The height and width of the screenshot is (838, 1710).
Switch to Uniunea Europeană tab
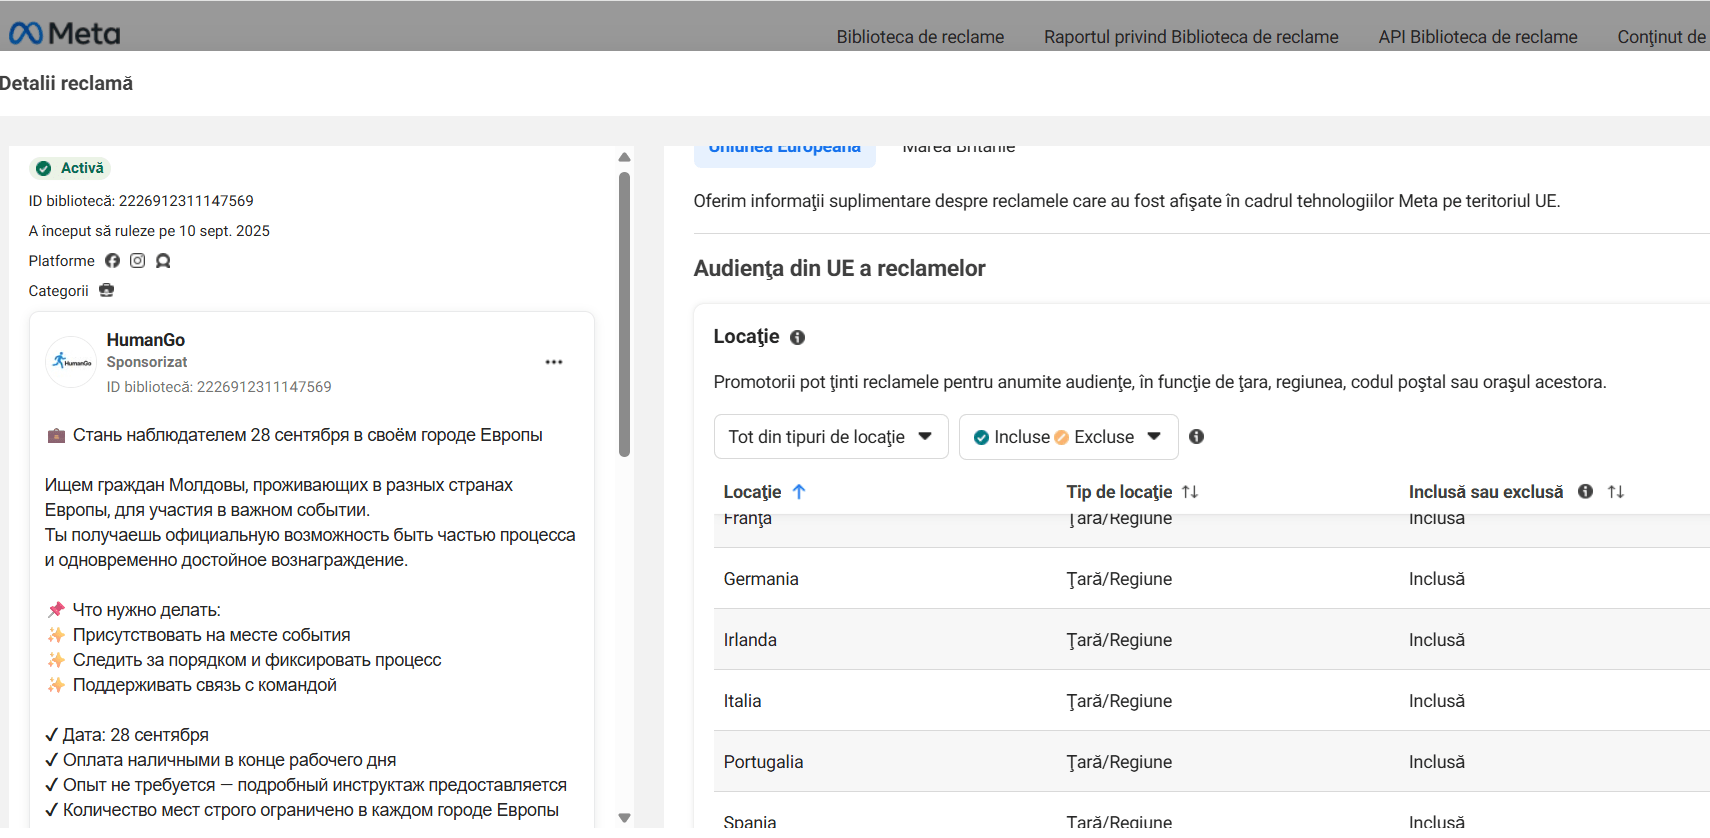(785, 150)
